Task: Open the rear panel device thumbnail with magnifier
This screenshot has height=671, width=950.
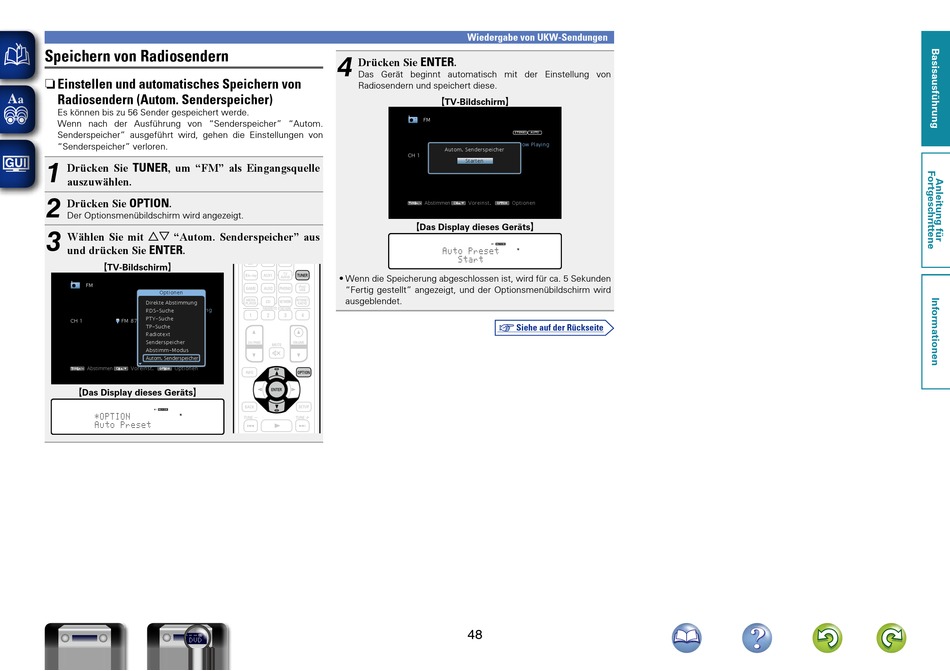Action: coord(188,646)
